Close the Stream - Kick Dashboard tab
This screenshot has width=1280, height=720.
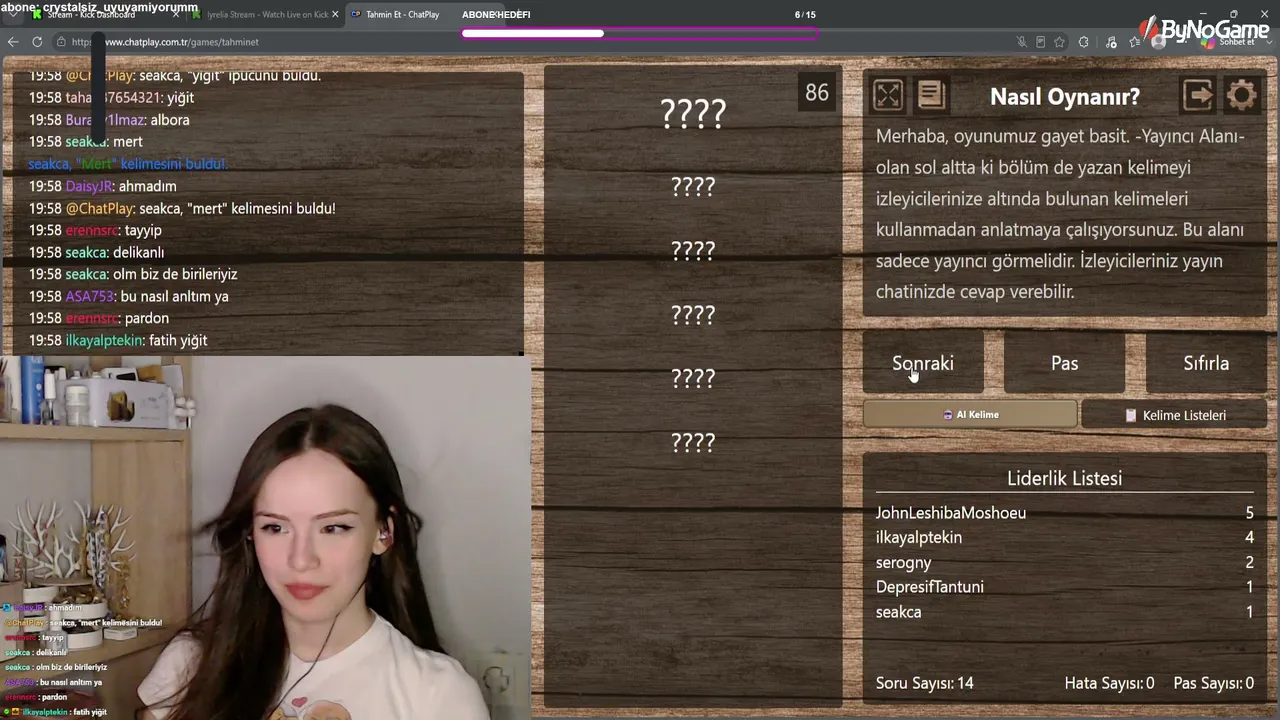click(178, 14)
